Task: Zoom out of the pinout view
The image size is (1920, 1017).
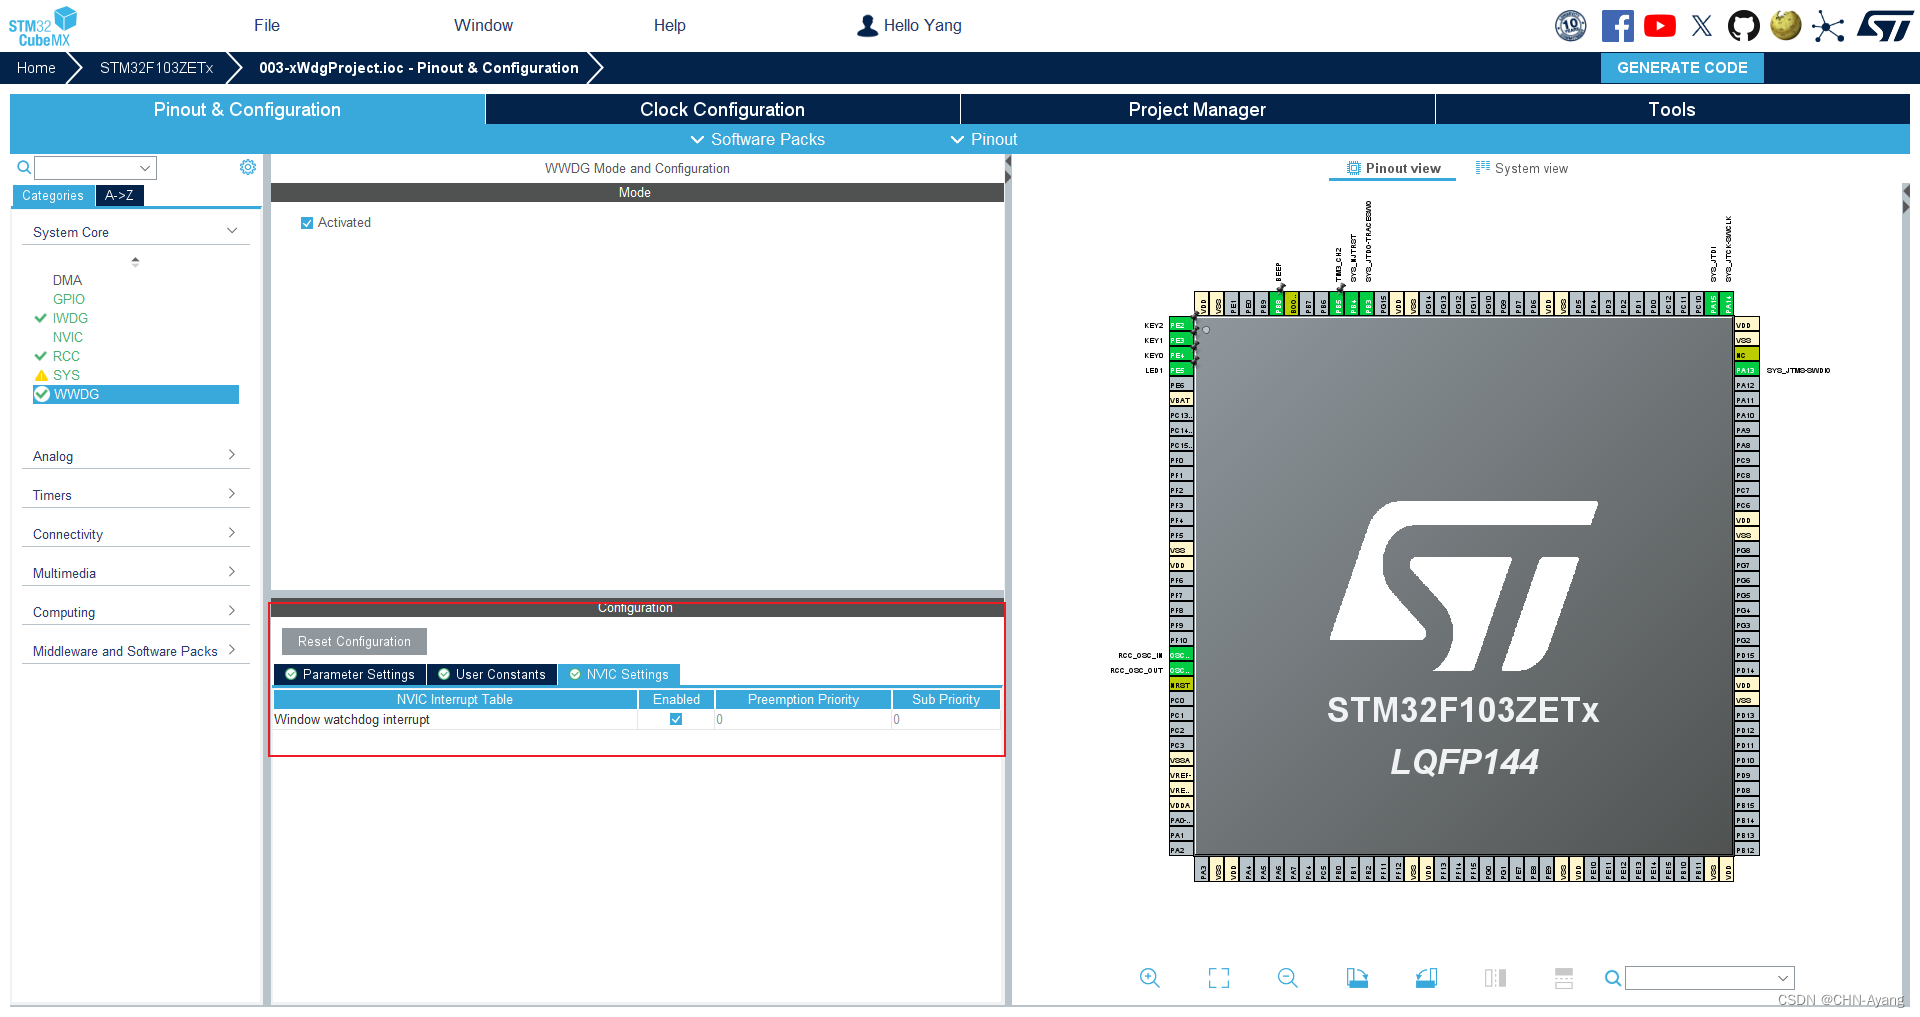Action: [1288, 978]
